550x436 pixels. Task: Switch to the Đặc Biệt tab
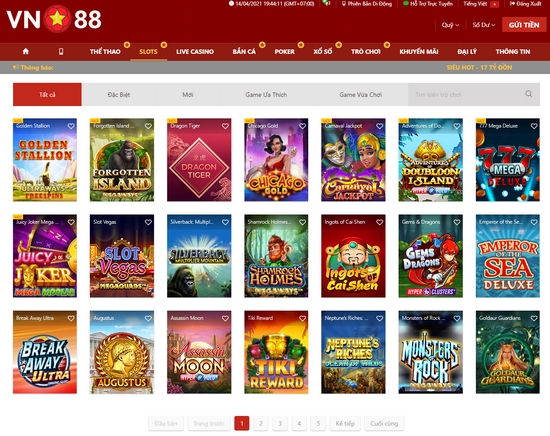(x=119, y=94)
